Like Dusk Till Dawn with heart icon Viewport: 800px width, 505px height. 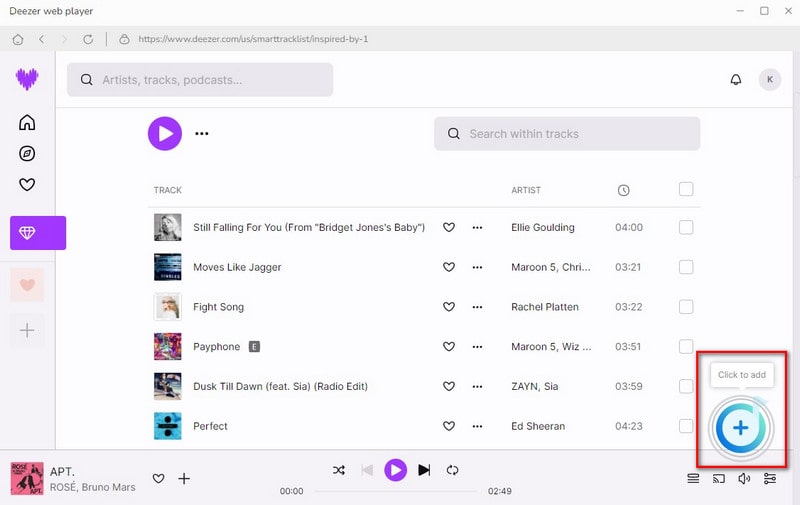(448, 387)
